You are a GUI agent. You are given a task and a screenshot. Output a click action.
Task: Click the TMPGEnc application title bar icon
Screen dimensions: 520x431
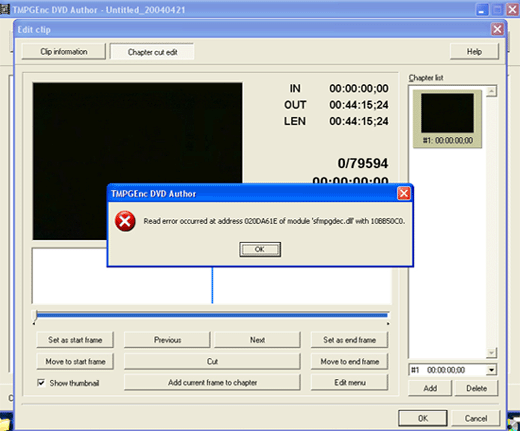pos(5,9)
